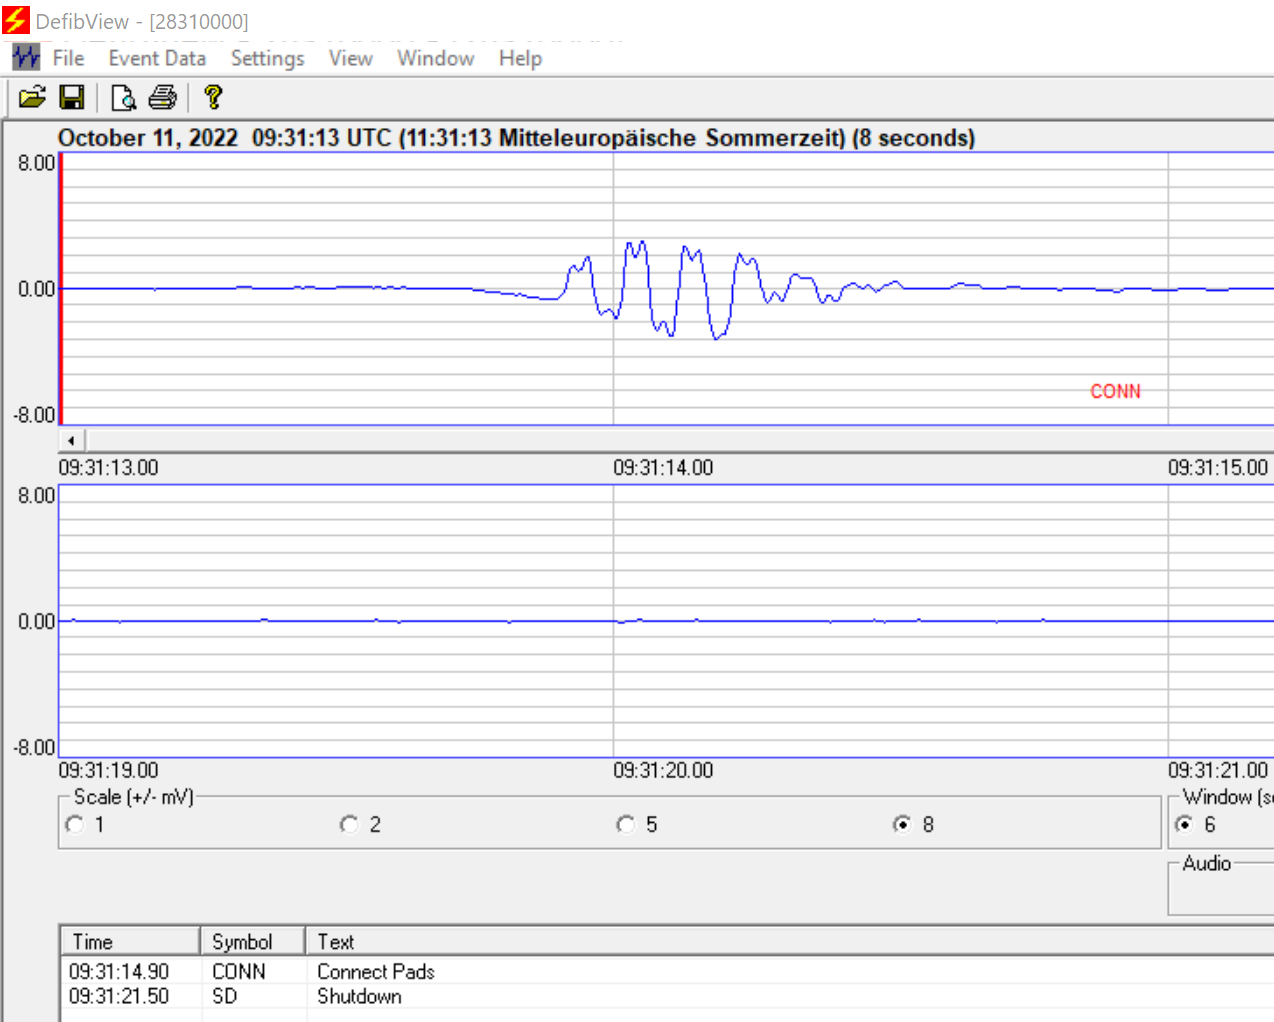Sort by the Symbol column header
The image size is (1274, 1022).
click(x=252, y=941)
